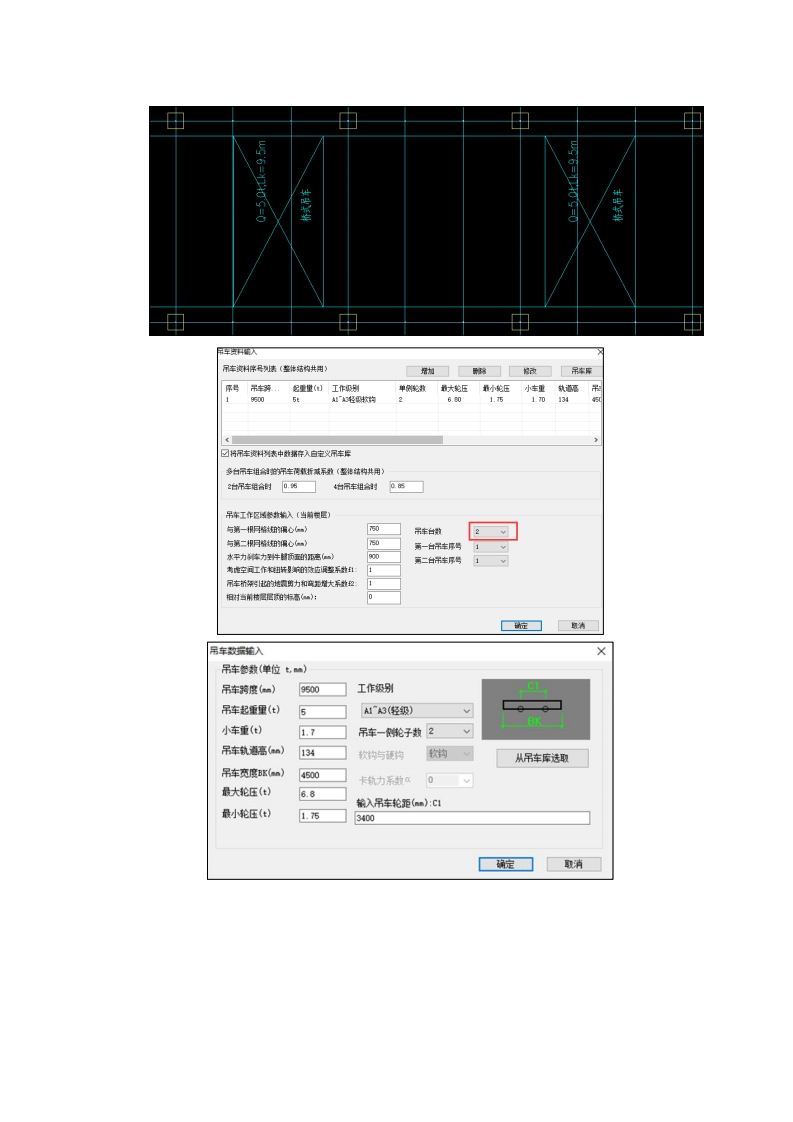The height and width of the screenshot is (1122, 793).
Task: Open the 吊车库 button in list header
Action: coord(581,370)
